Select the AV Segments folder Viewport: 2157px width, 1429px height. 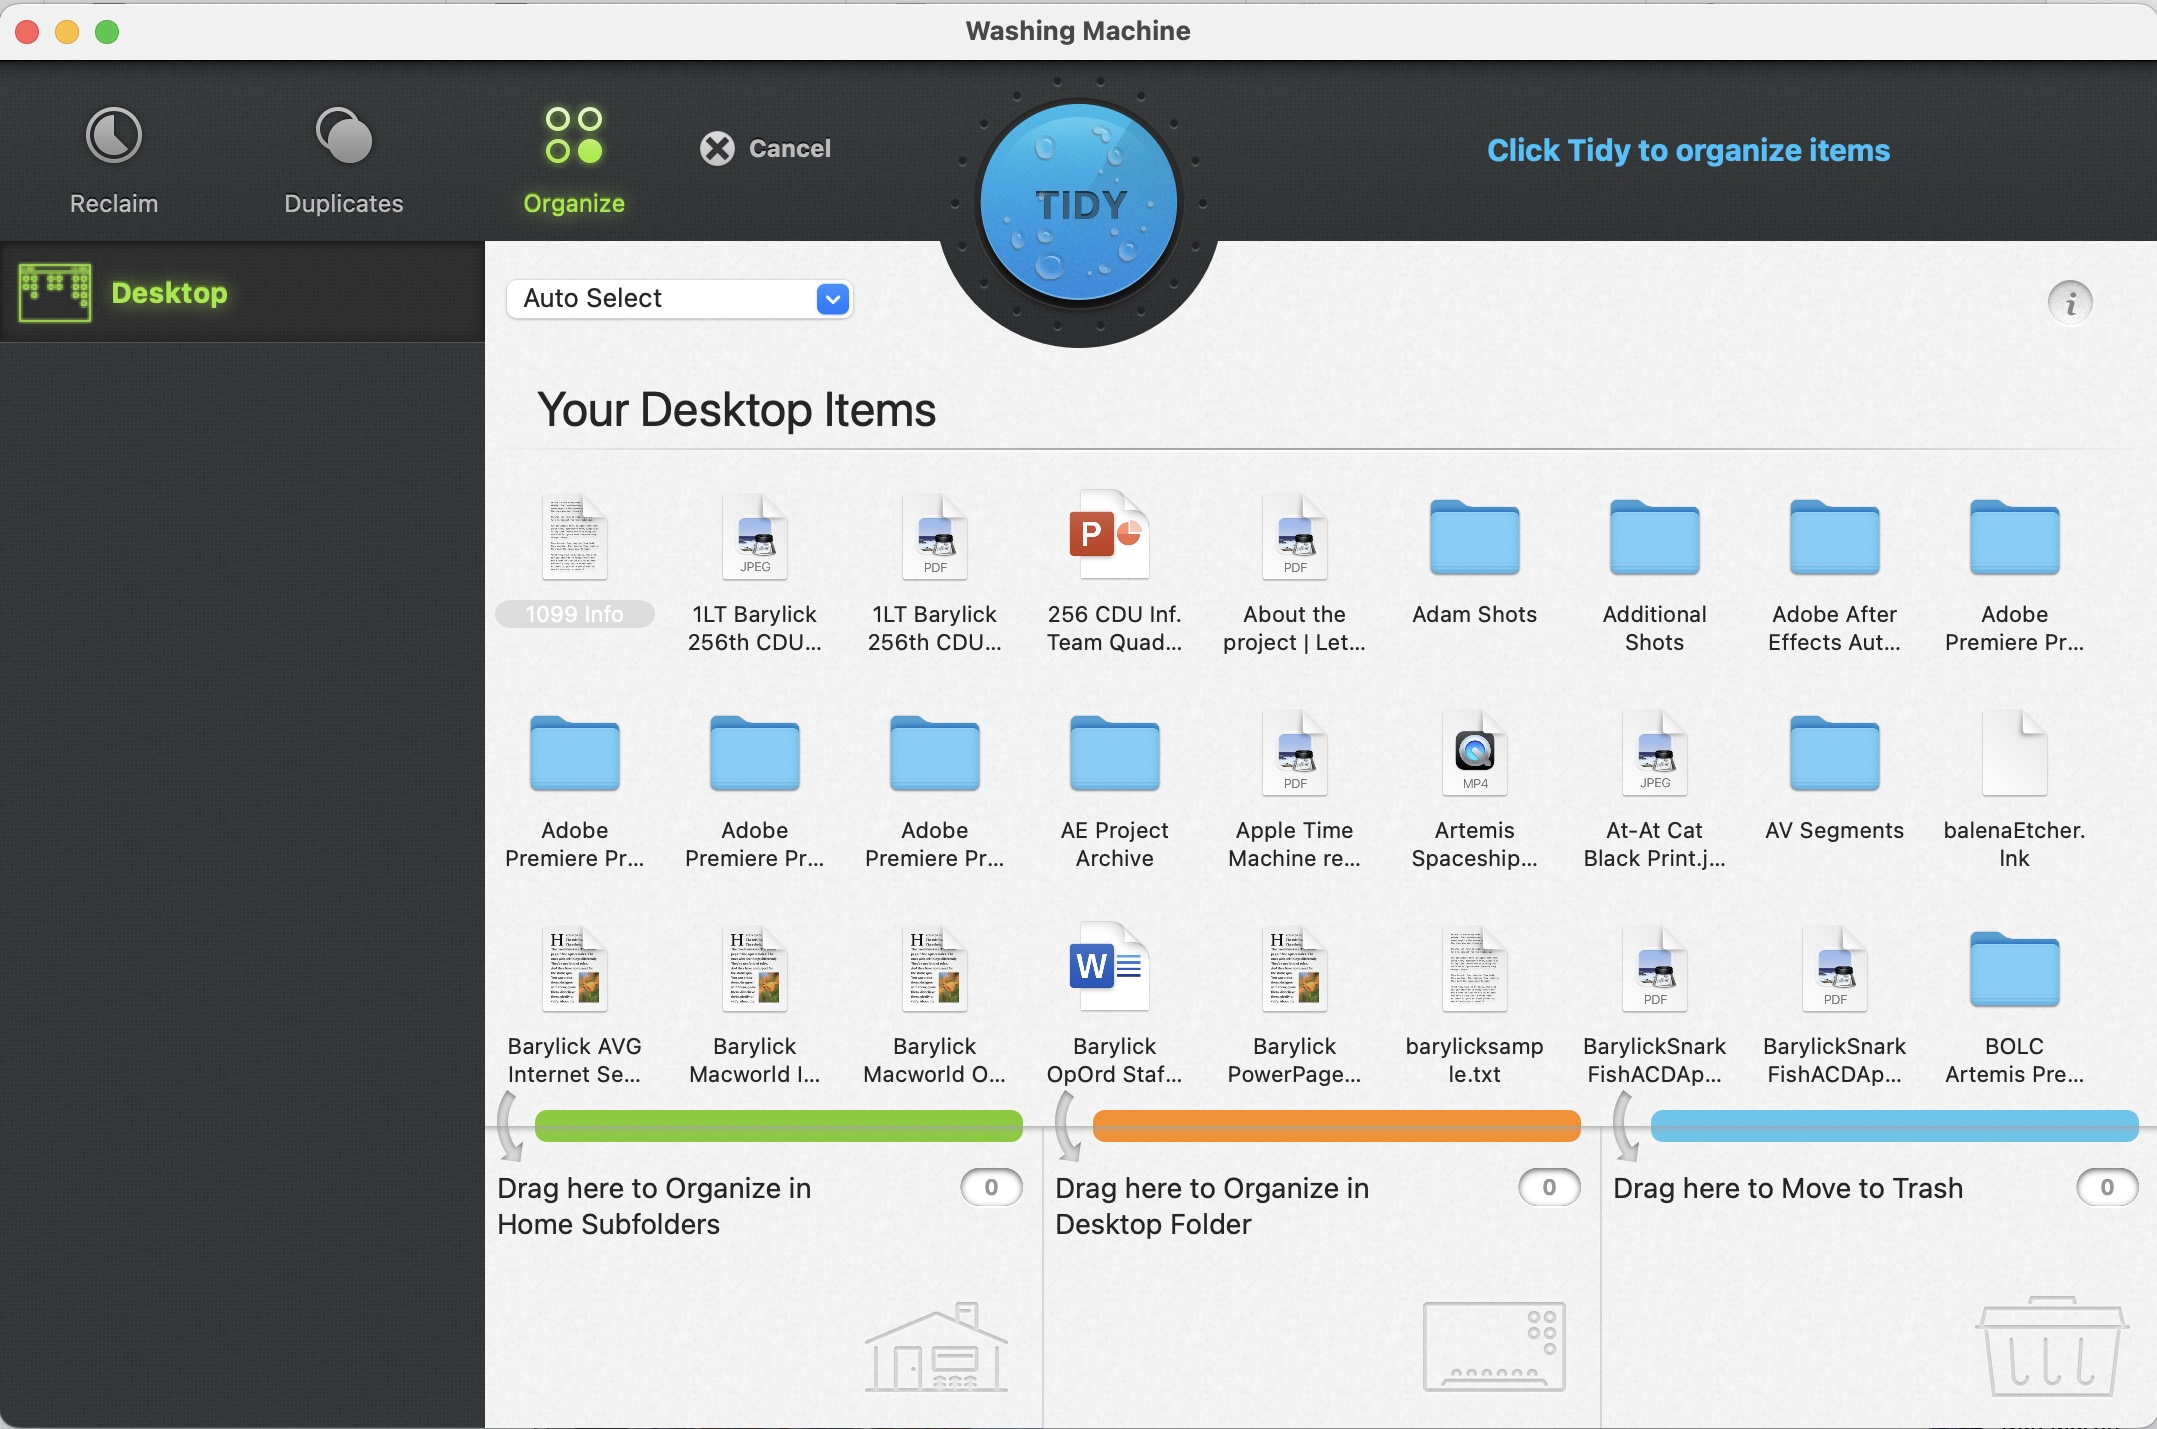1834,755
